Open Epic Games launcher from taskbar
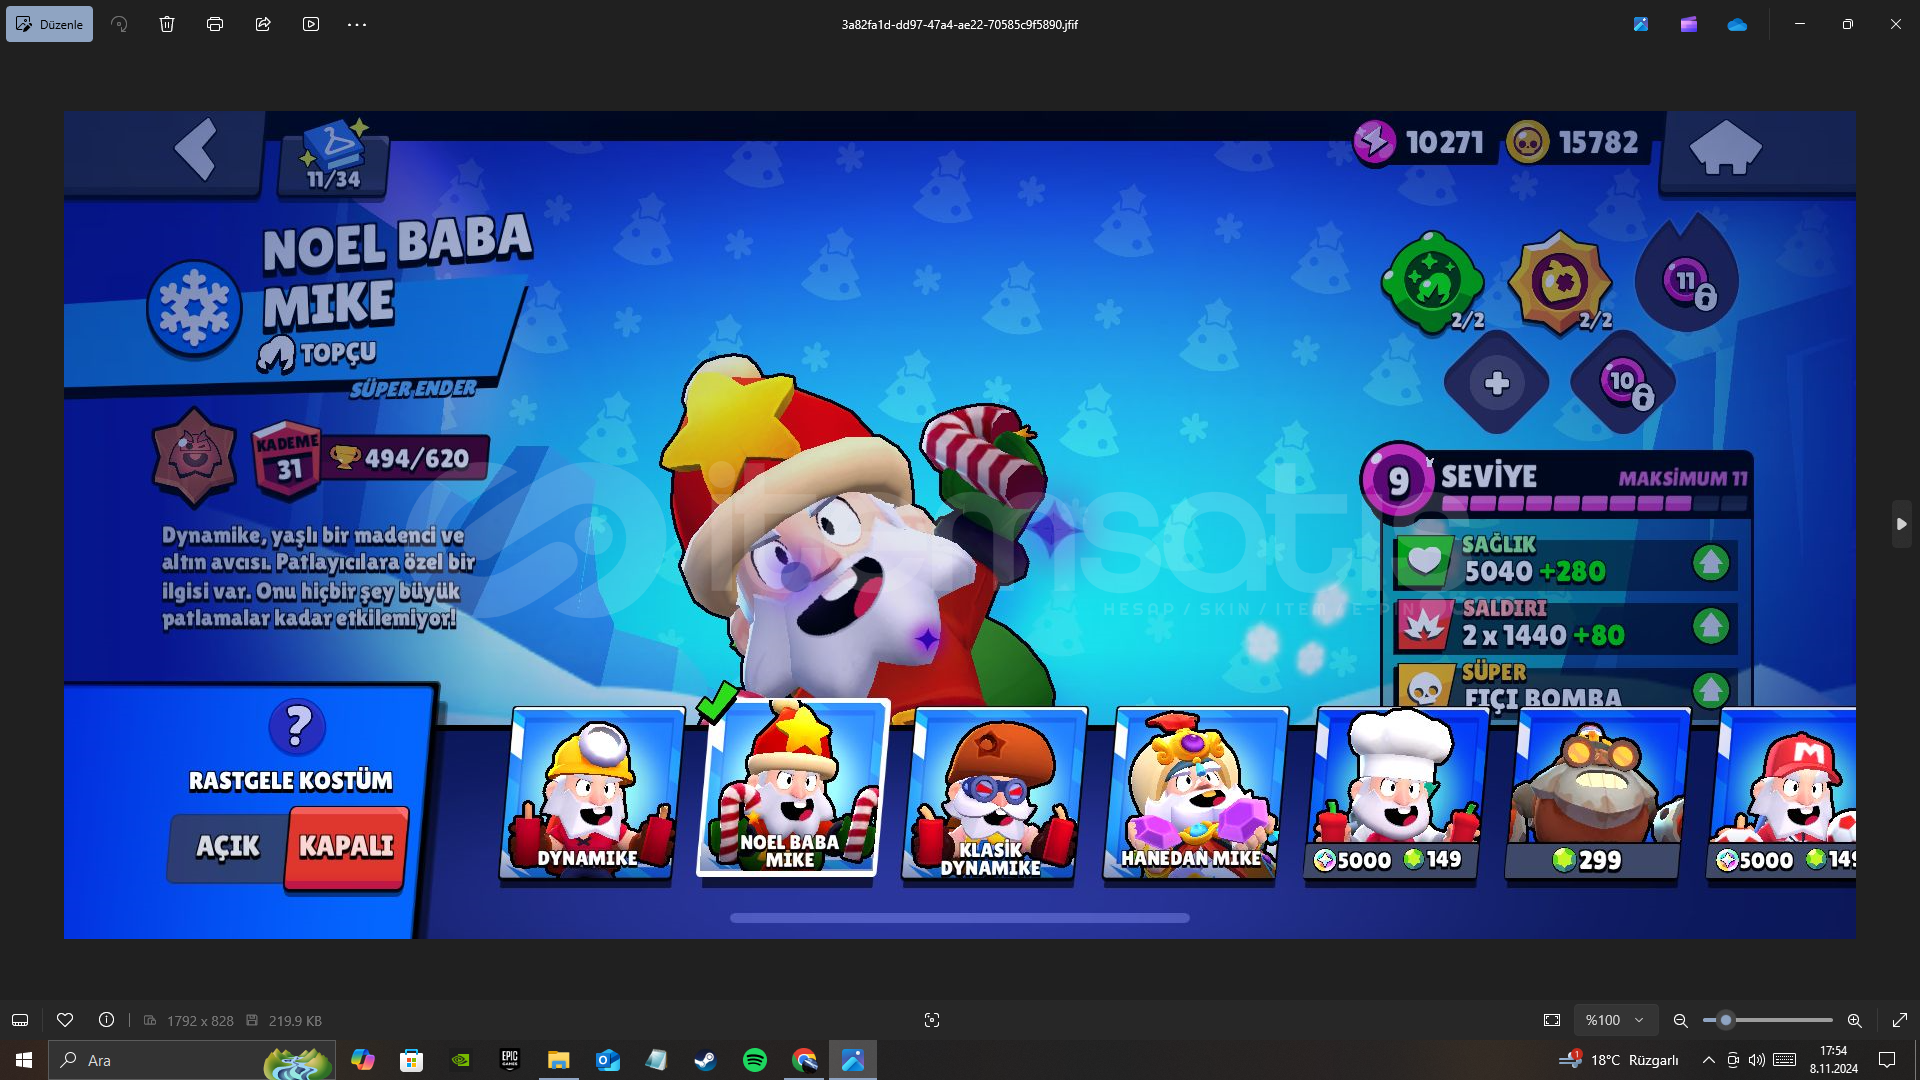The height and width of the screenshot is (1080, 1920). (x=510, y=1060)
